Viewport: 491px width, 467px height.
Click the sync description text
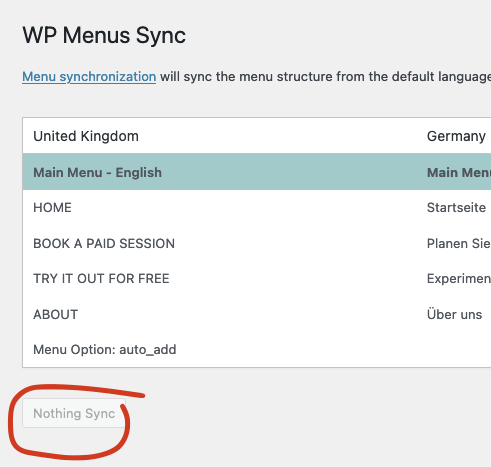pyautogui.click(x=325, y=77)
